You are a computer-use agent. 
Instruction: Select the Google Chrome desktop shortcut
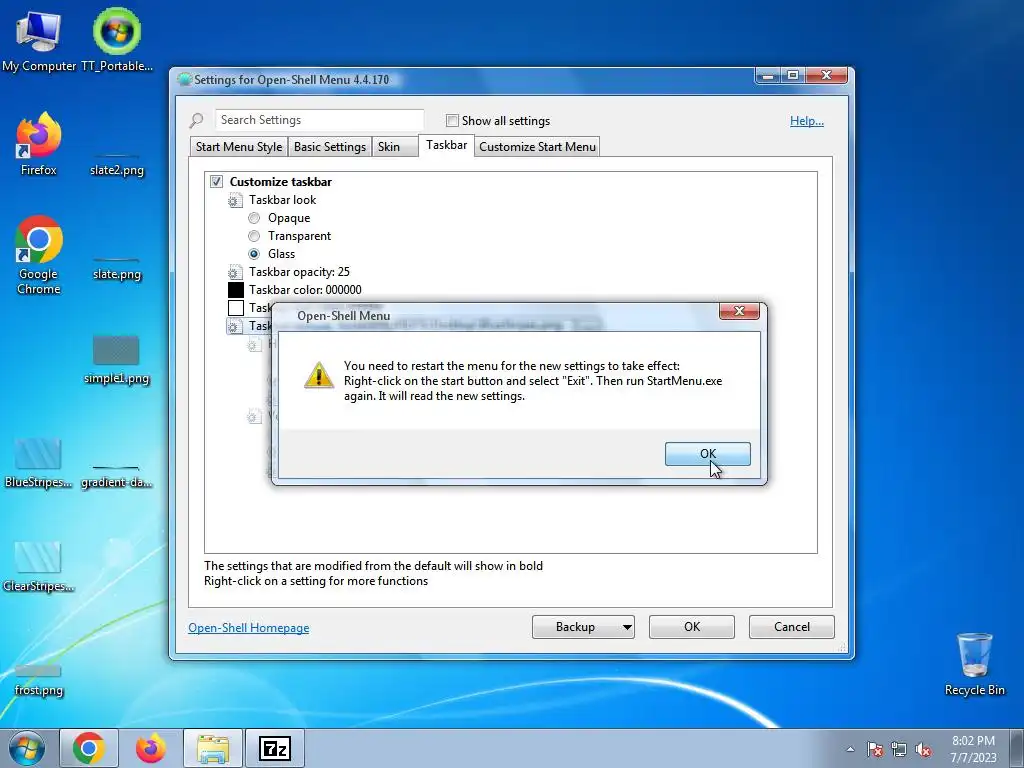[39, 255]
